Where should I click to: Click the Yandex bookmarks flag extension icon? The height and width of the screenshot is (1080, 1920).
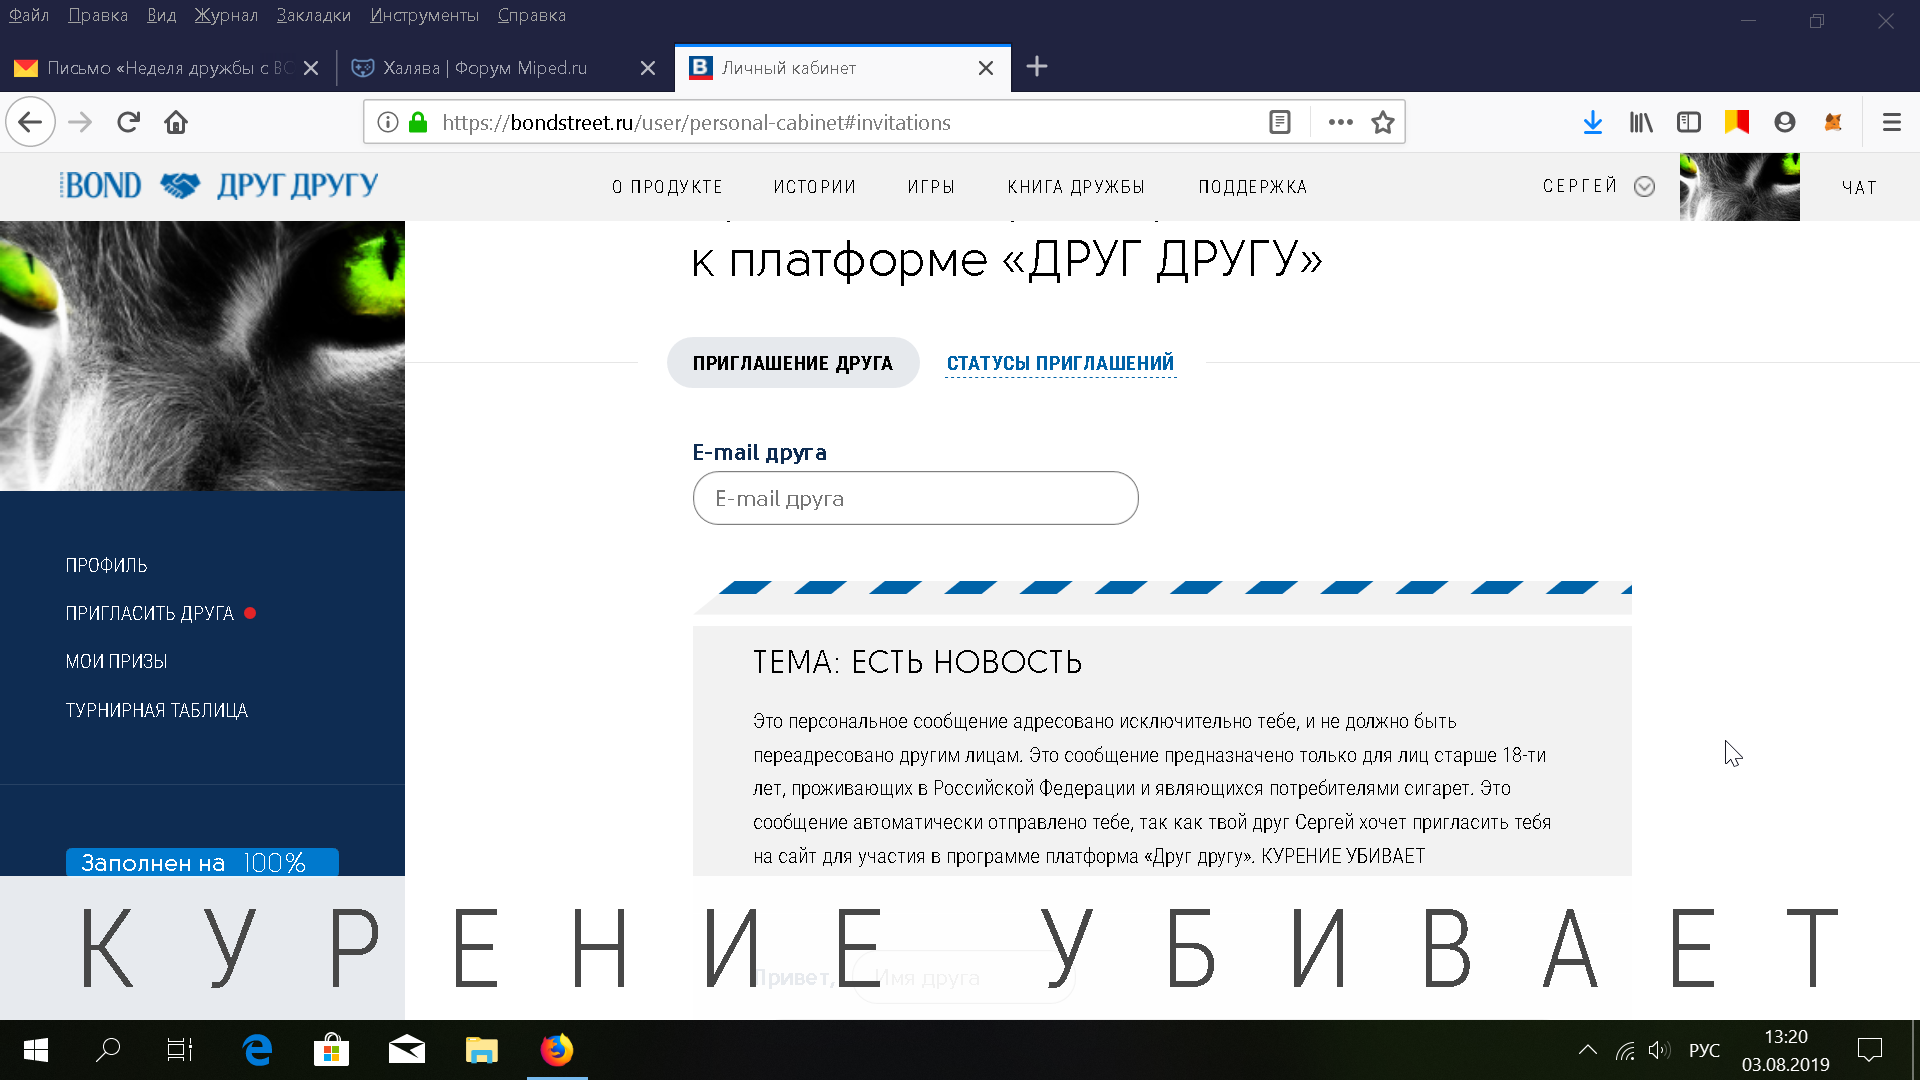1737,122
